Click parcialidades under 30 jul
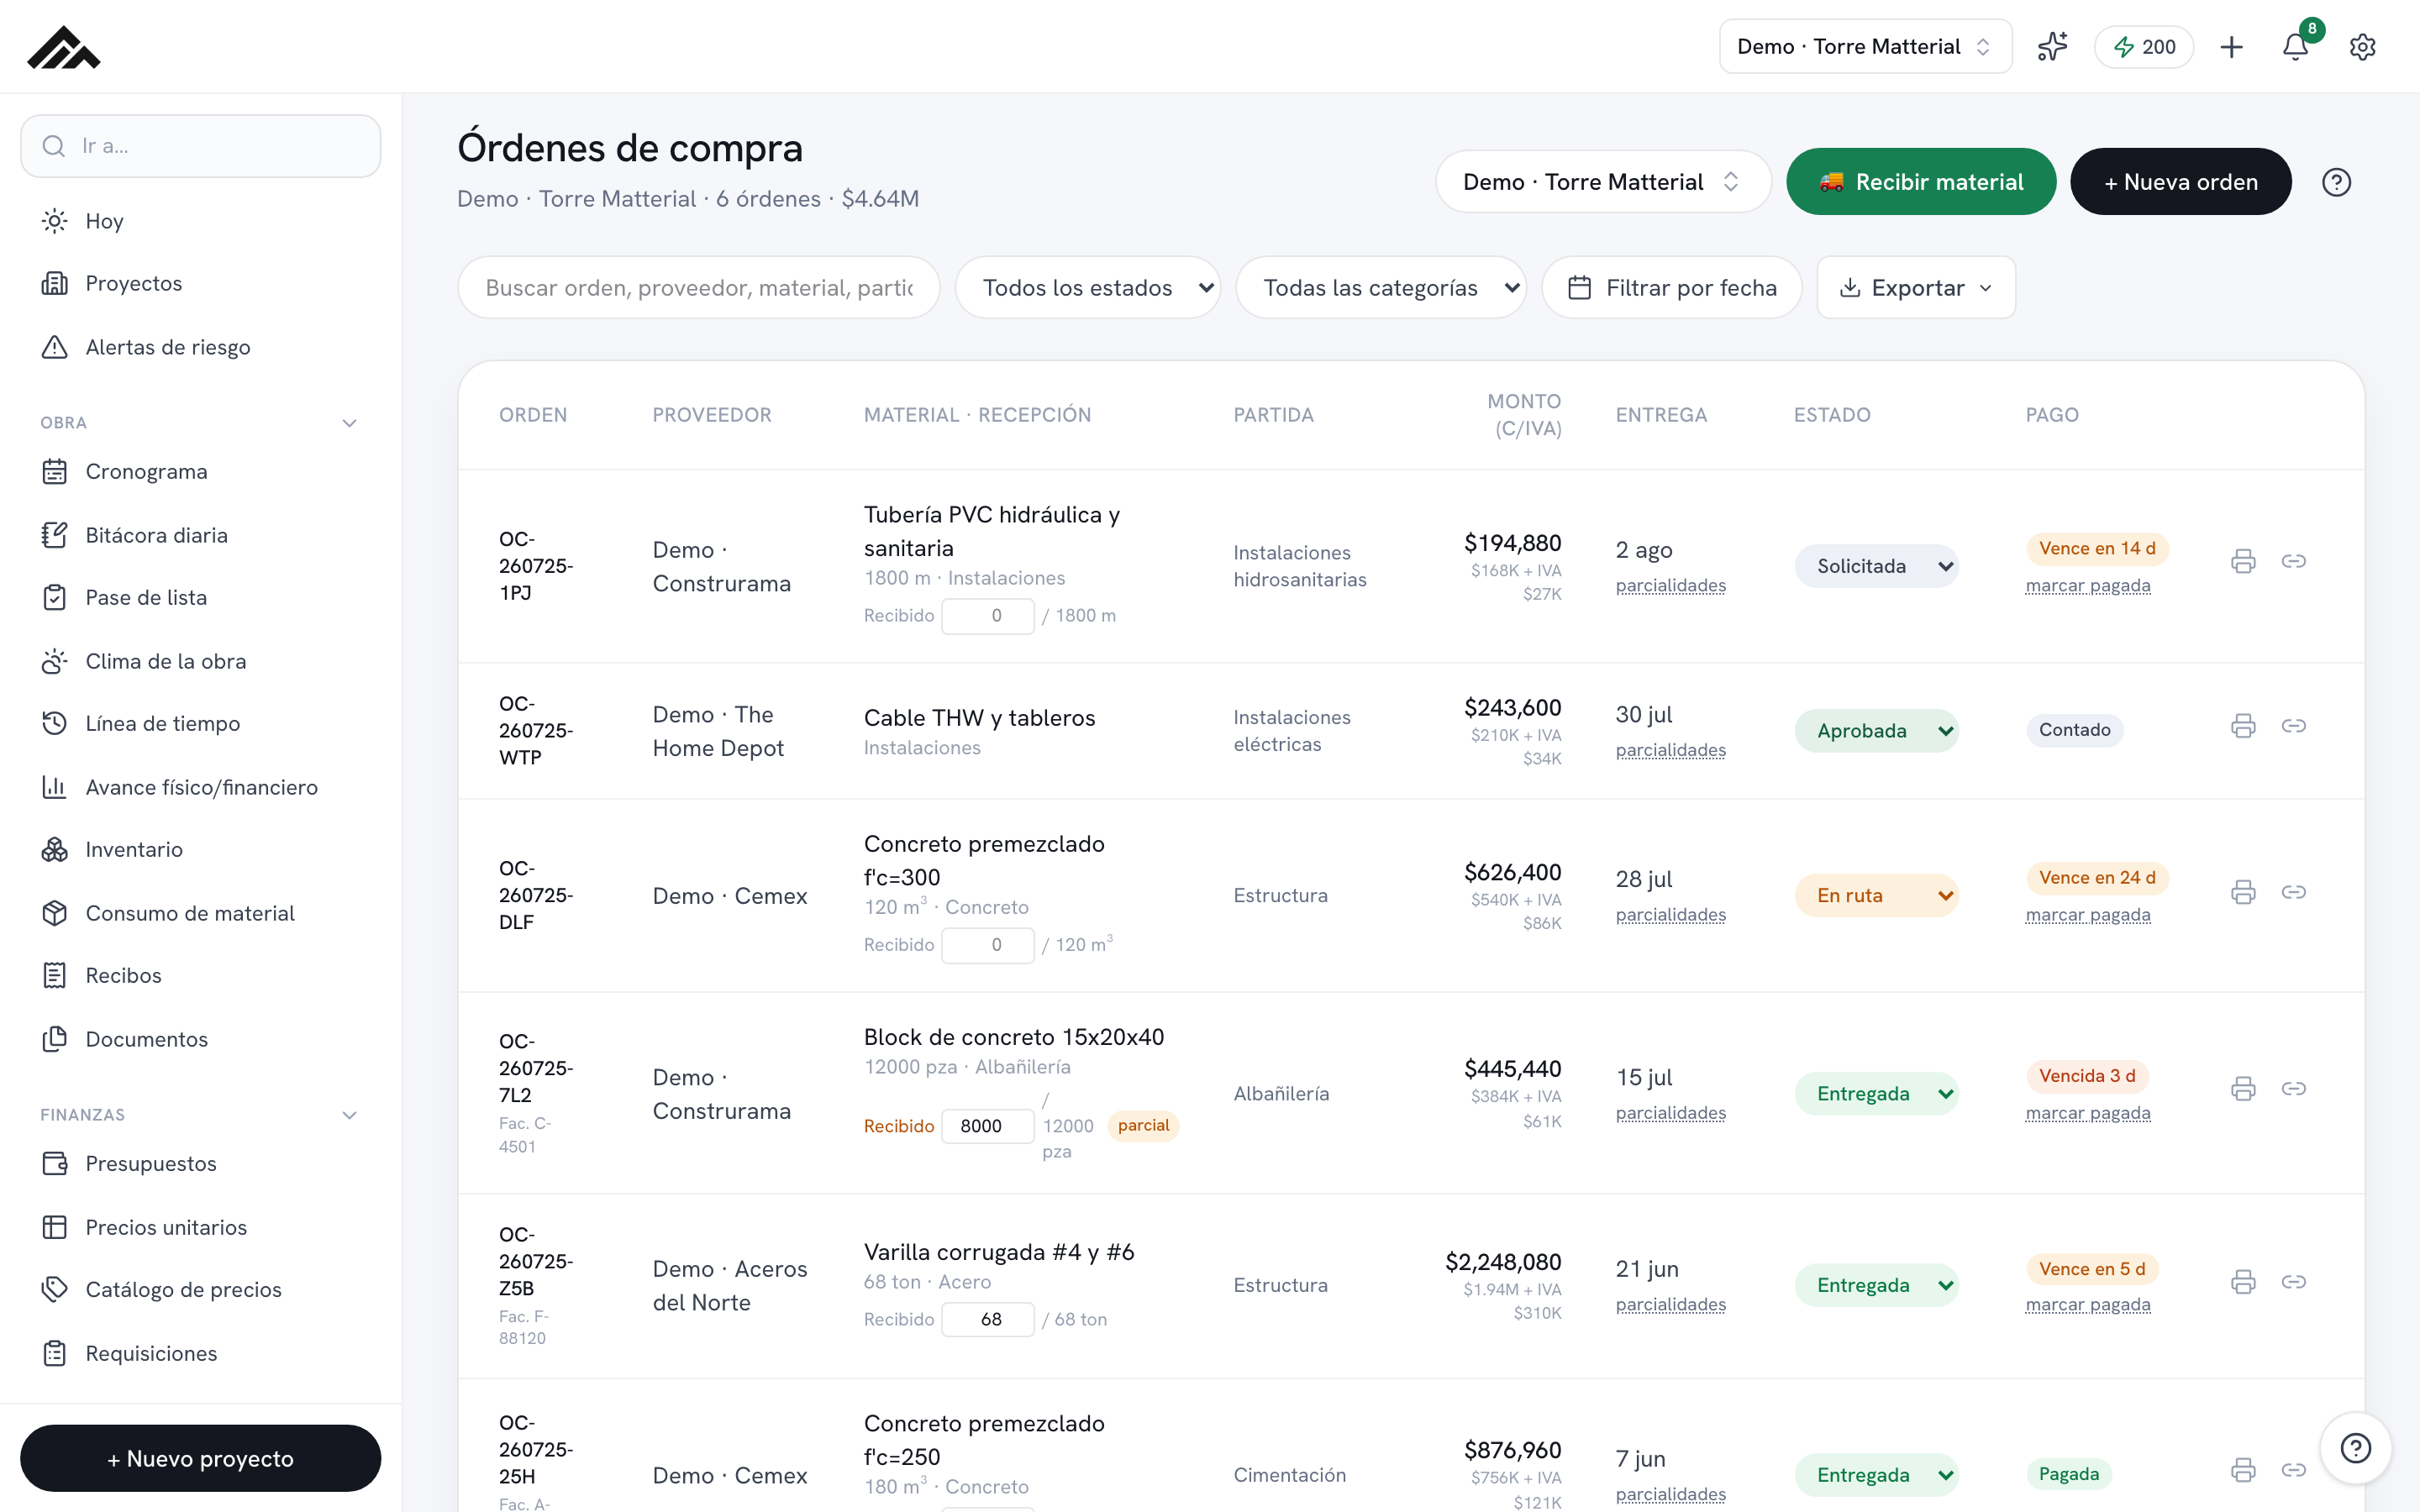 point(1671,750)
